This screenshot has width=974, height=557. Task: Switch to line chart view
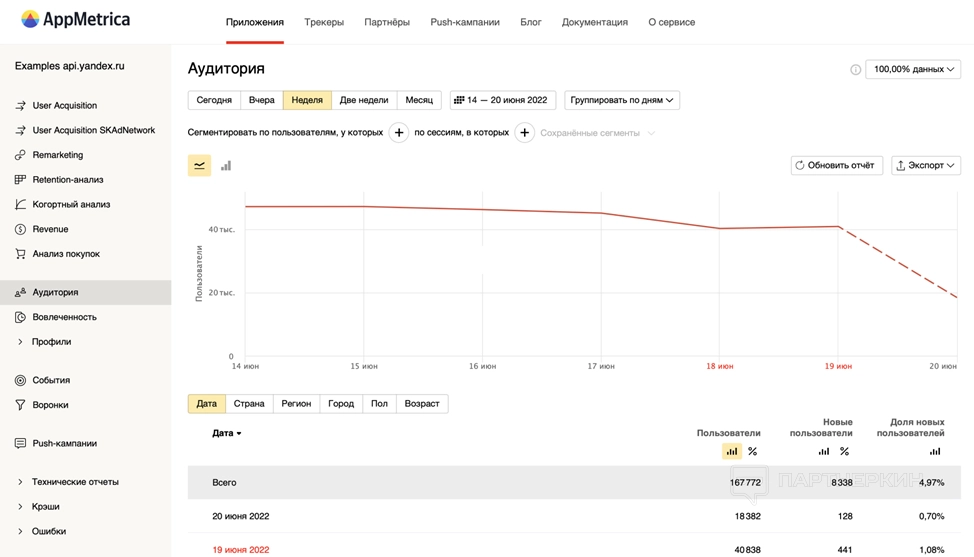(200, 166)
